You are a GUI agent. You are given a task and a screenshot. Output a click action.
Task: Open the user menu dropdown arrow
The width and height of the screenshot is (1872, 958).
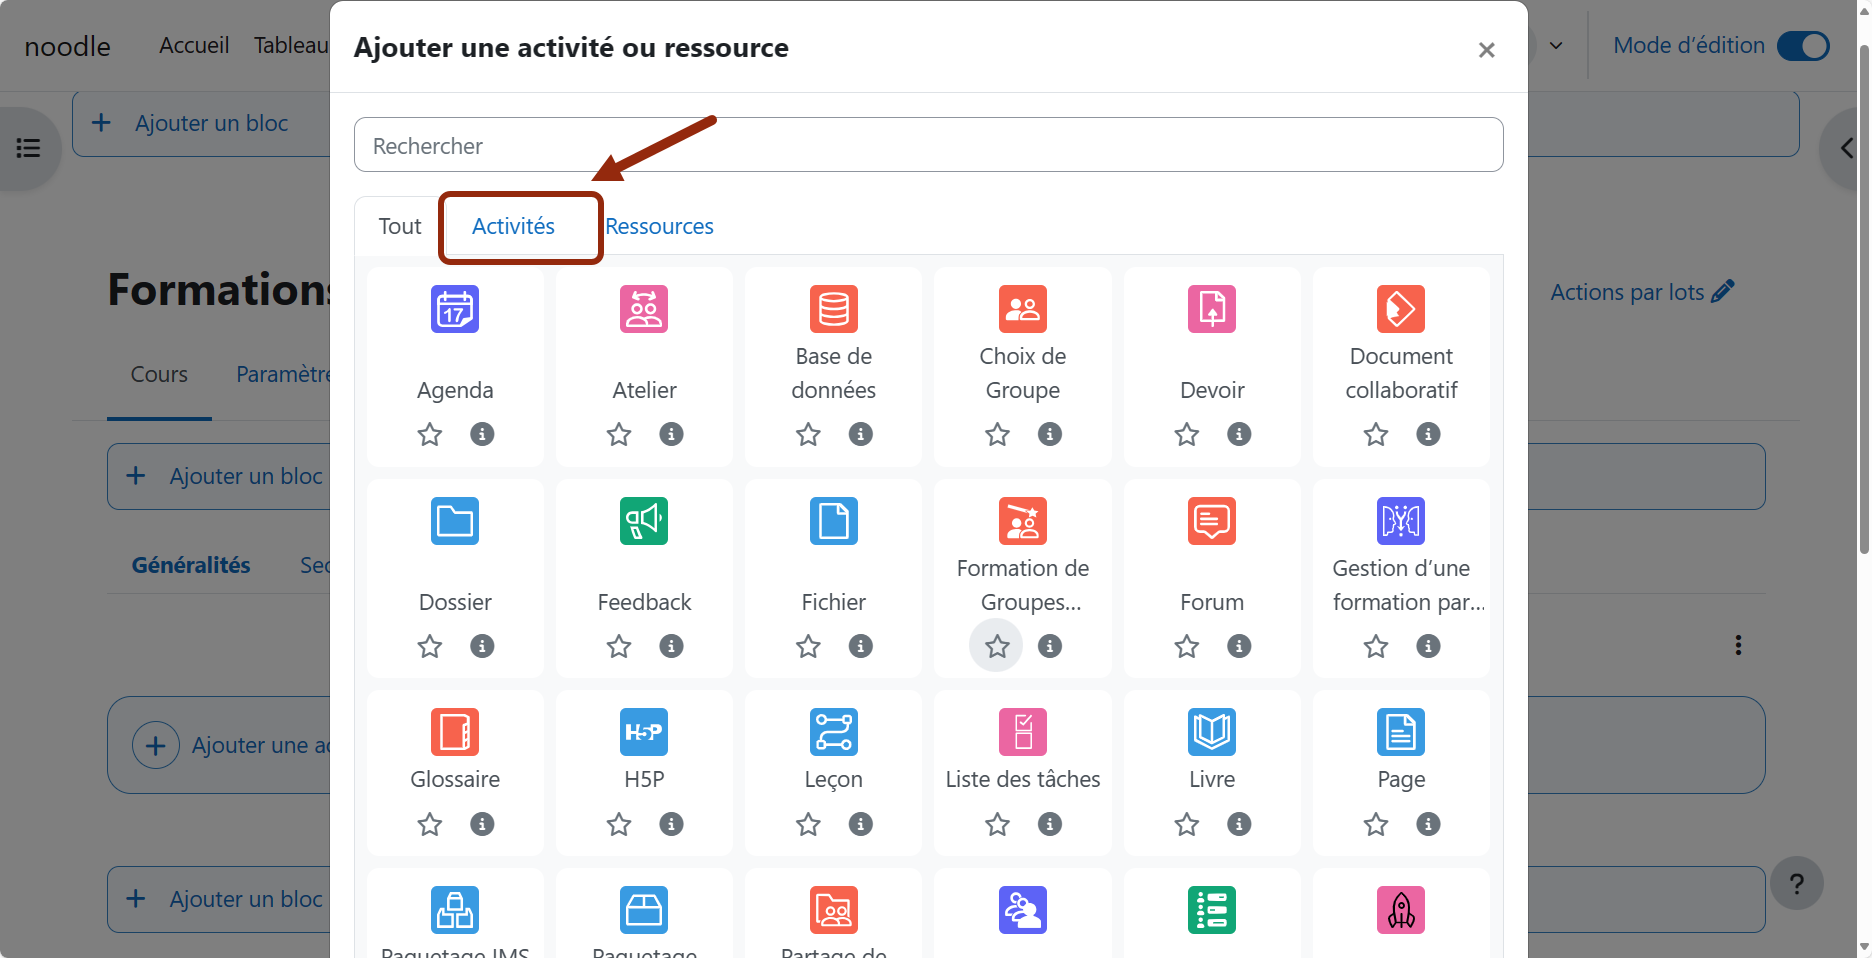coord(1556,46)
